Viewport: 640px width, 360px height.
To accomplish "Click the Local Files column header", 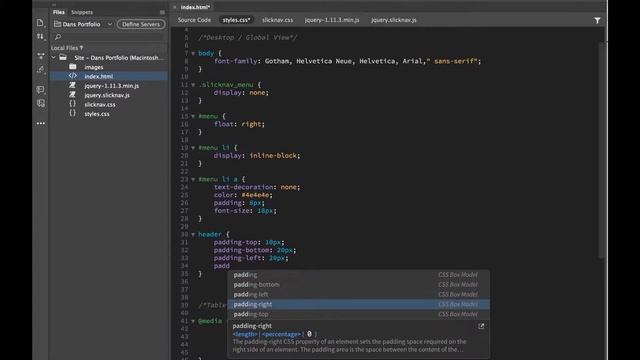I will (x=67, y=48).
